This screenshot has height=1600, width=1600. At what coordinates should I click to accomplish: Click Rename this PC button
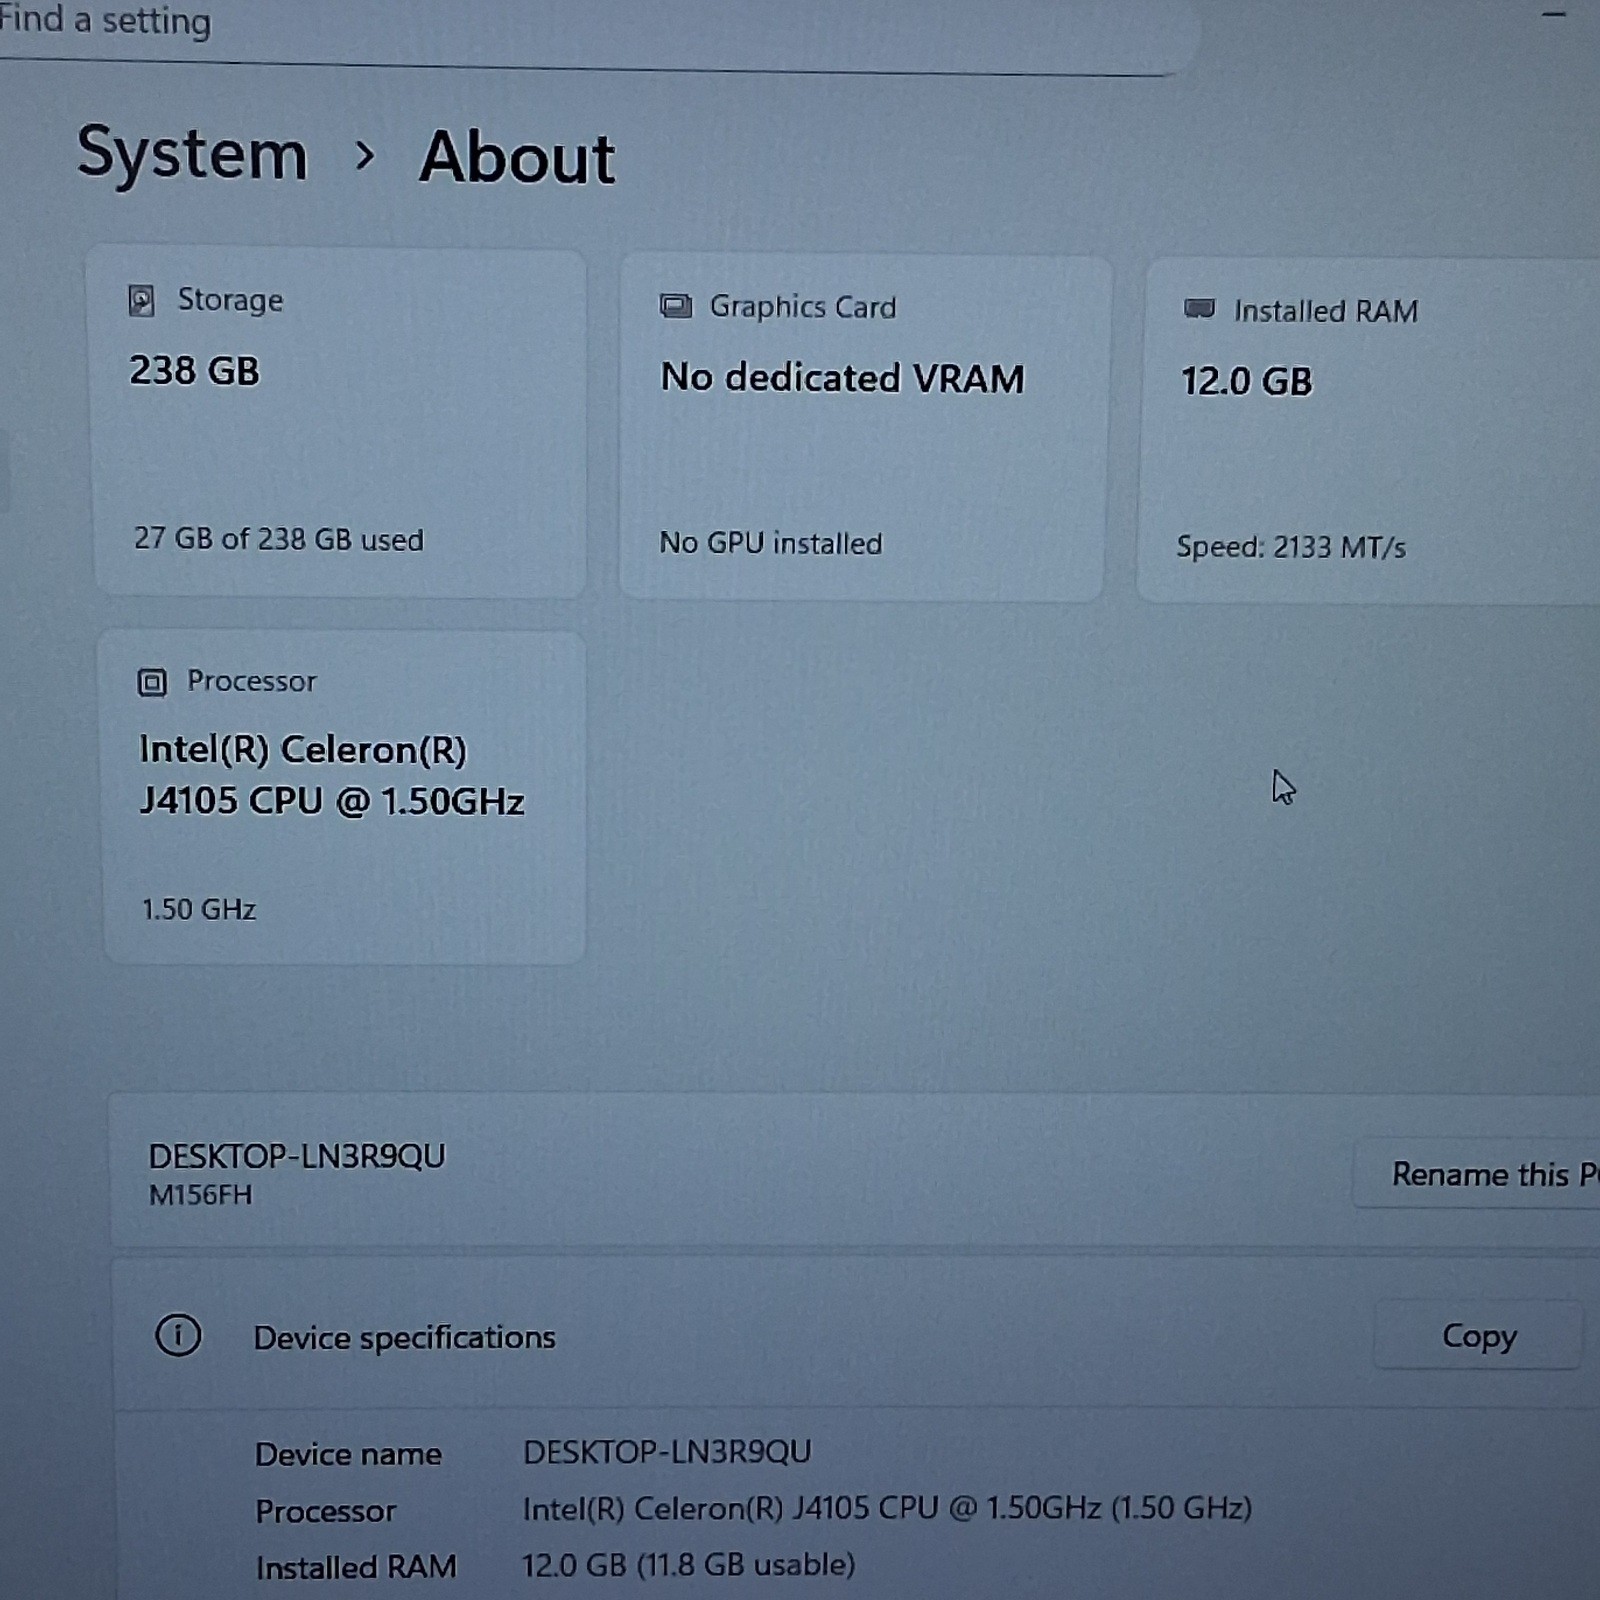pos(1478,1173)
